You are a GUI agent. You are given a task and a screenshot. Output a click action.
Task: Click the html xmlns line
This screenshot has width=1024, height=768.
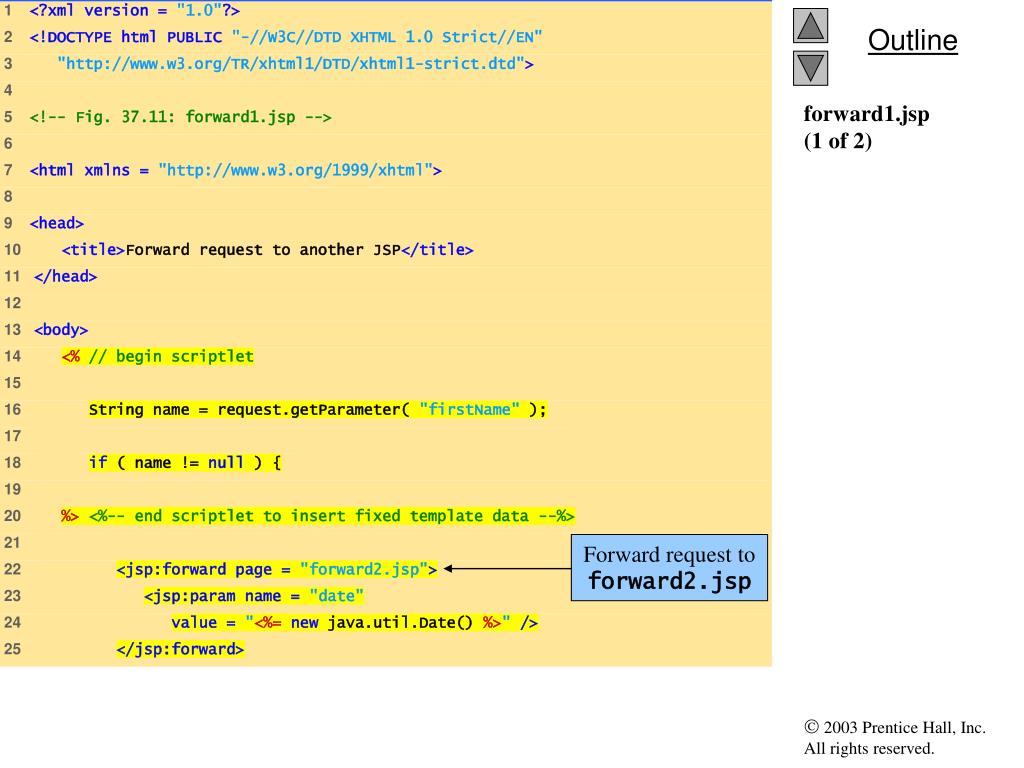[x=236, y=170]
